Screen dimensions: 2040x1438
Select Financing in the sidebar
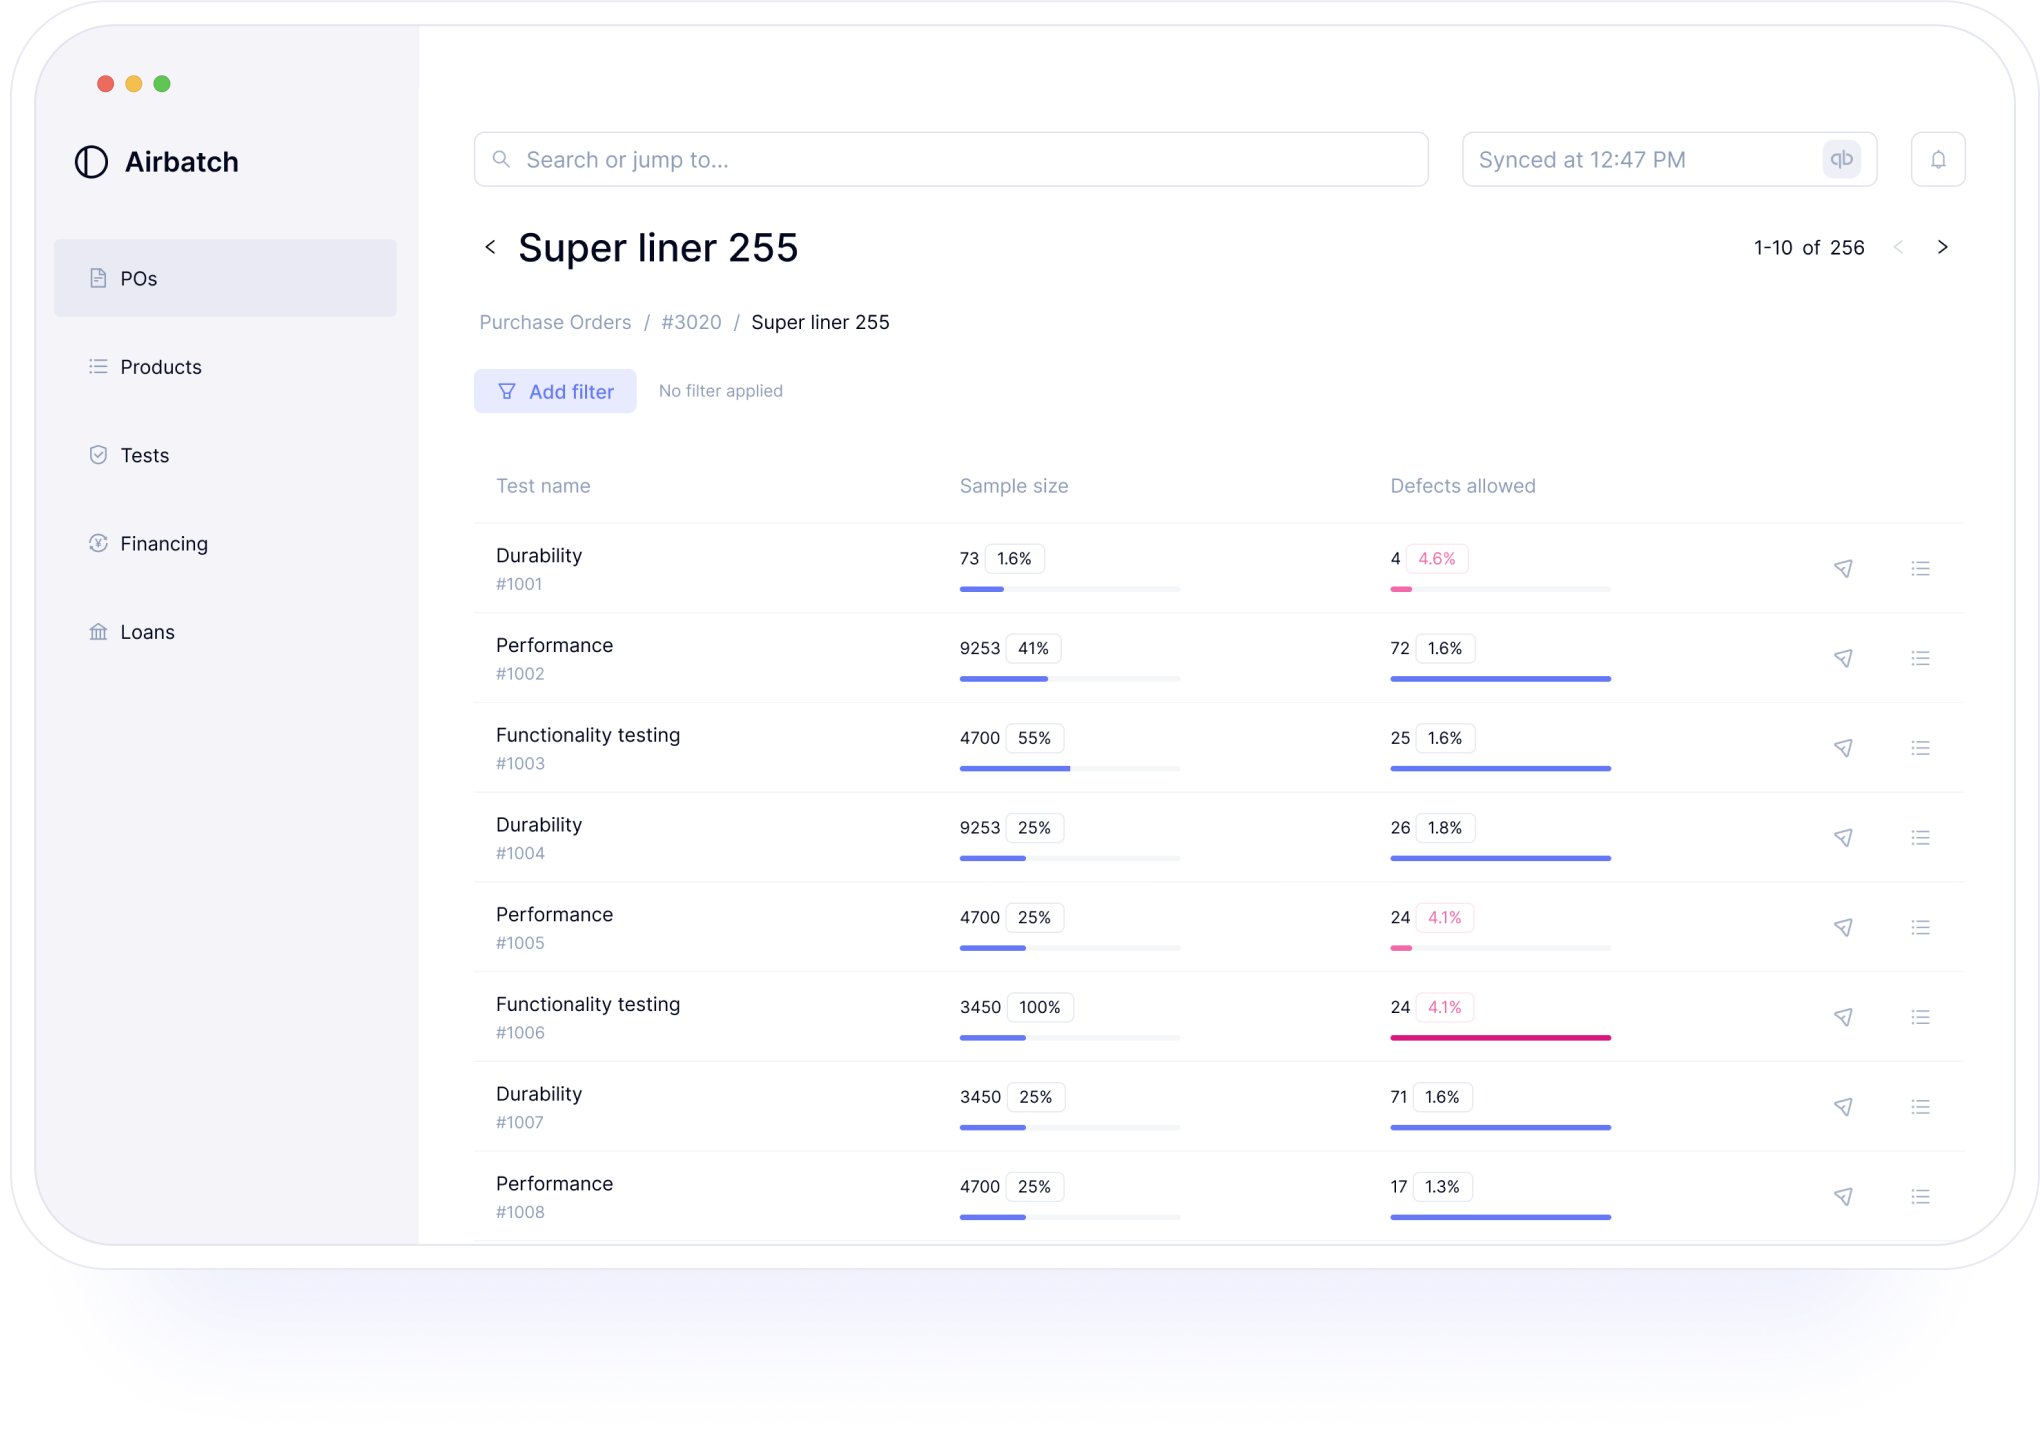[163, 543]
